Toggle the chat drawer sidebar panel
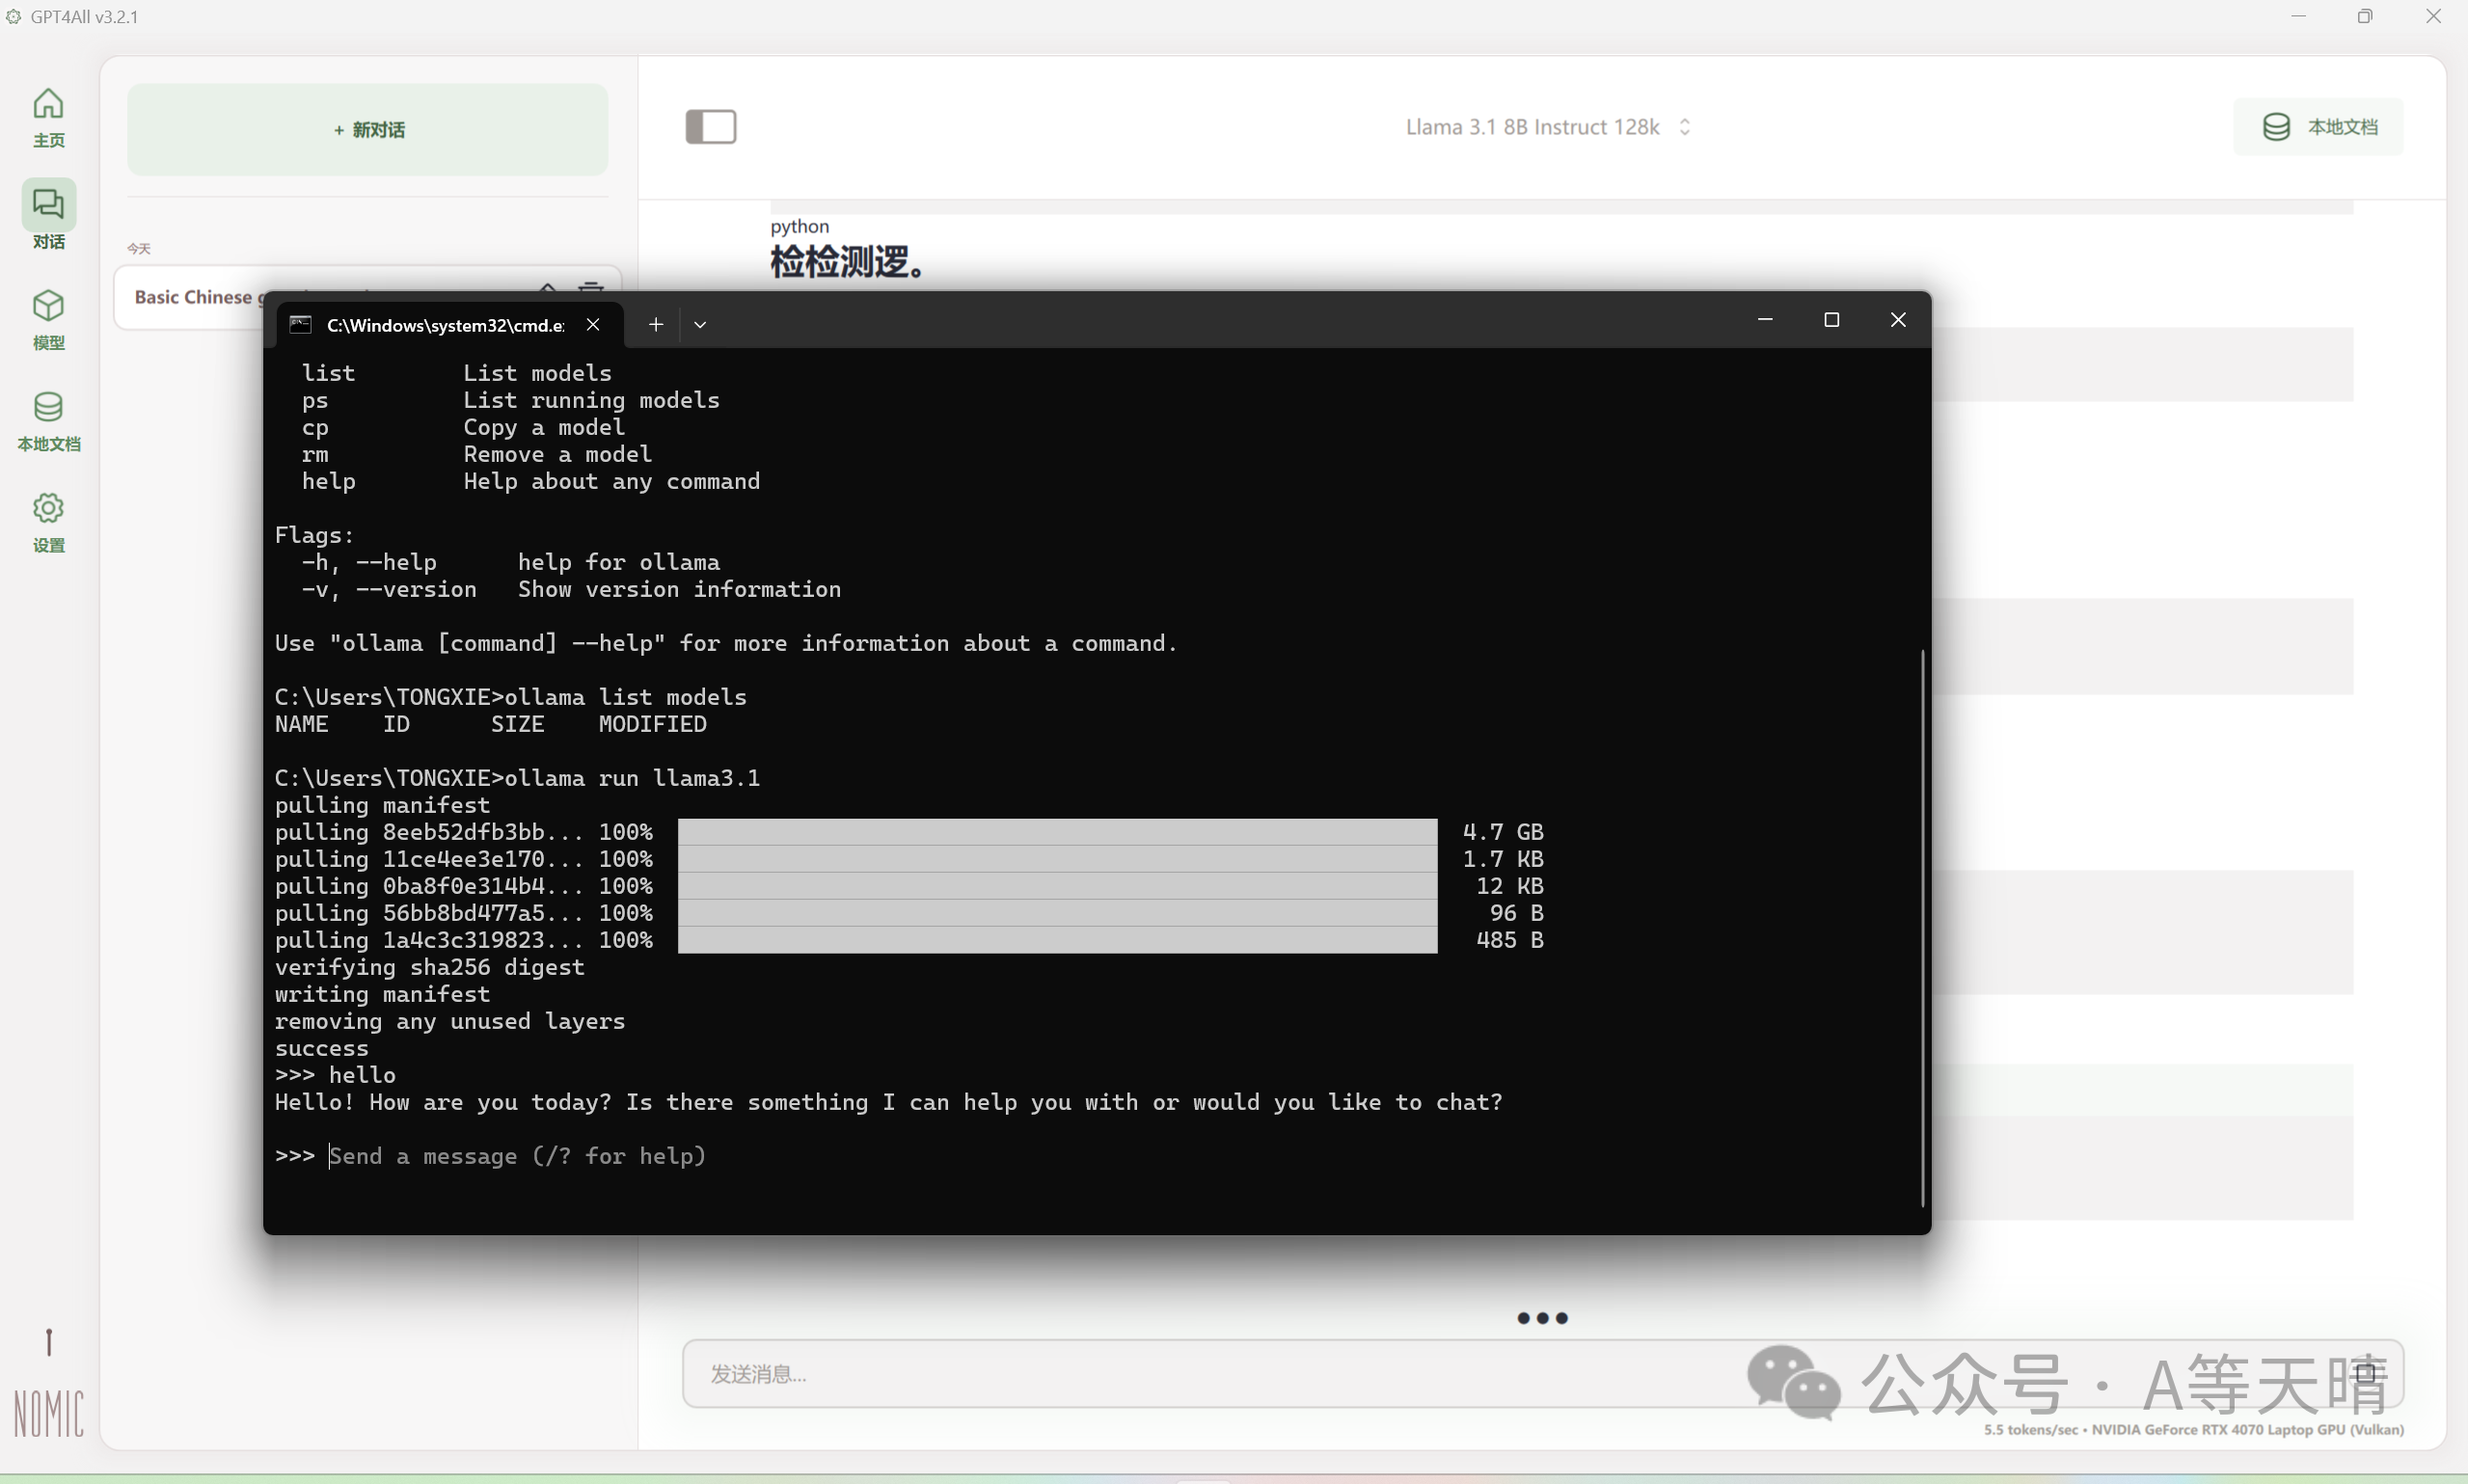The height and width of the screenshot is (1484, 2468). tap(710, 127)
